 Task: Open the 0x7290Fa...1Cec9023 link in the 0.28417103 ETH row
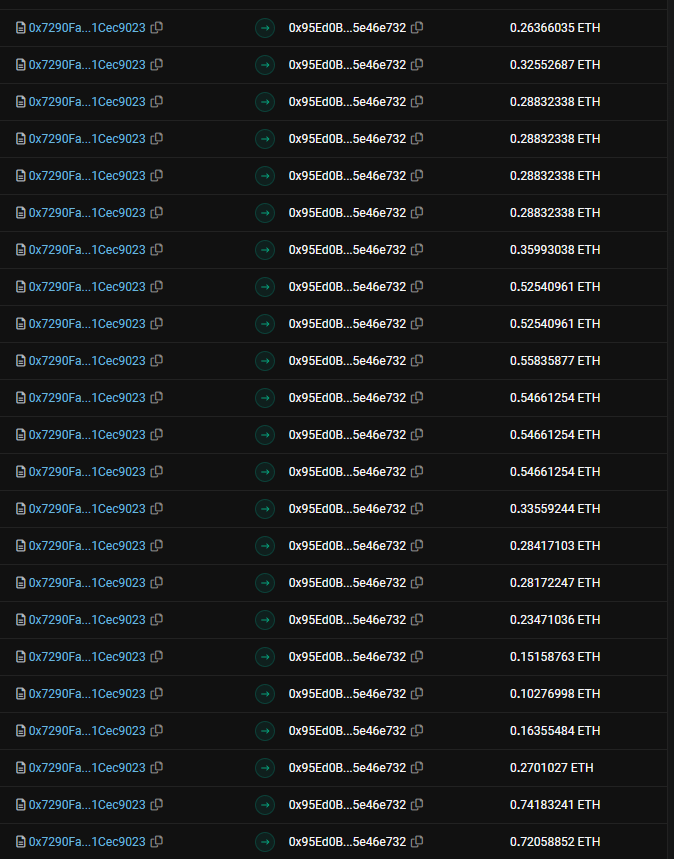point(87,546)
